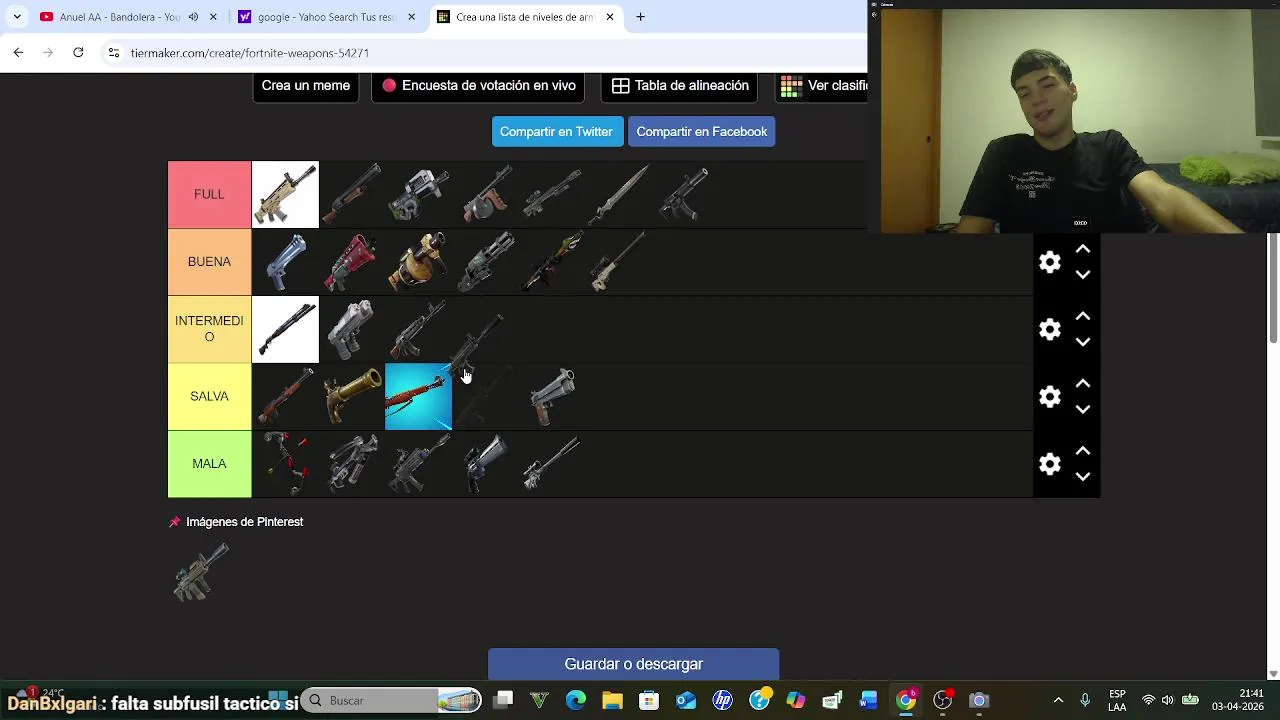This screenshot has height=720, width=1280.
Task: Open settings gear for INTERMEDIO row
Action: (x=1049, y=329)
